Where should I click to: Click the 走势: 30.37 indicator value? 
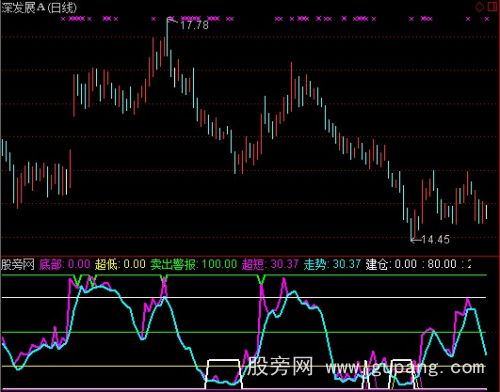click(332, 265)
